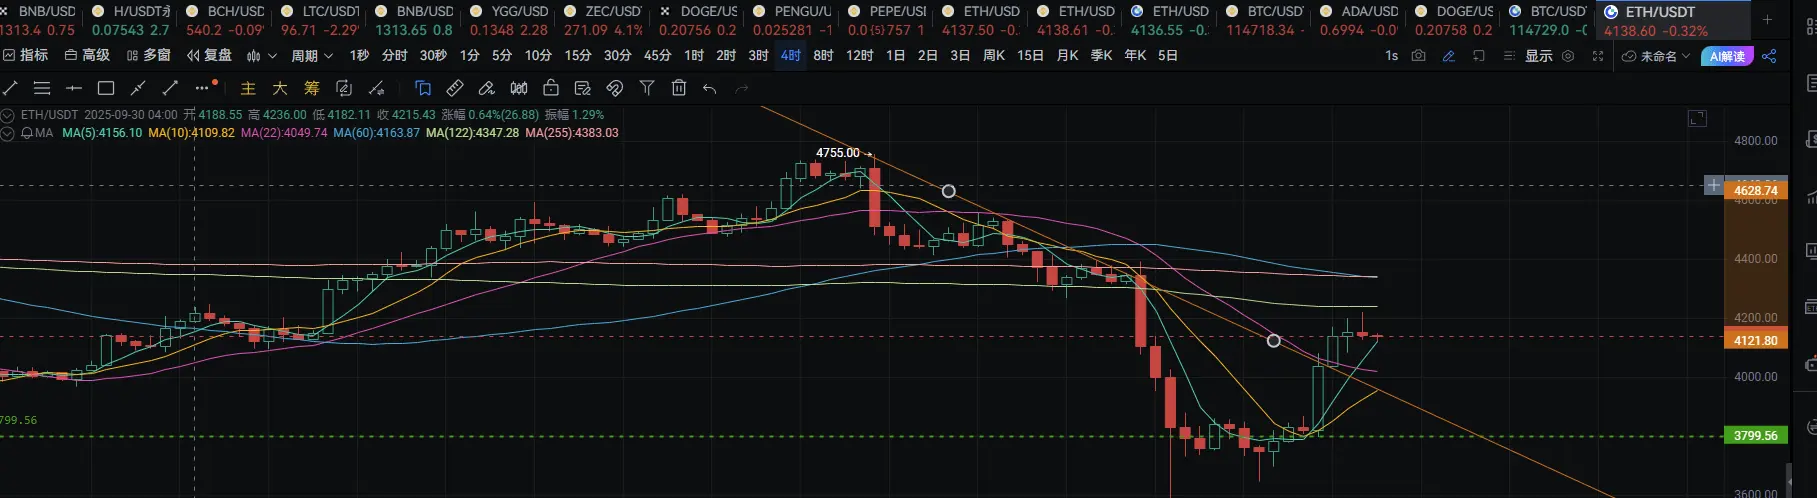Image resolution: width=1817 pixels, height=498 pixels.
Task: Toggle the 1s refresh option
Action: [x=1391, y=56]
